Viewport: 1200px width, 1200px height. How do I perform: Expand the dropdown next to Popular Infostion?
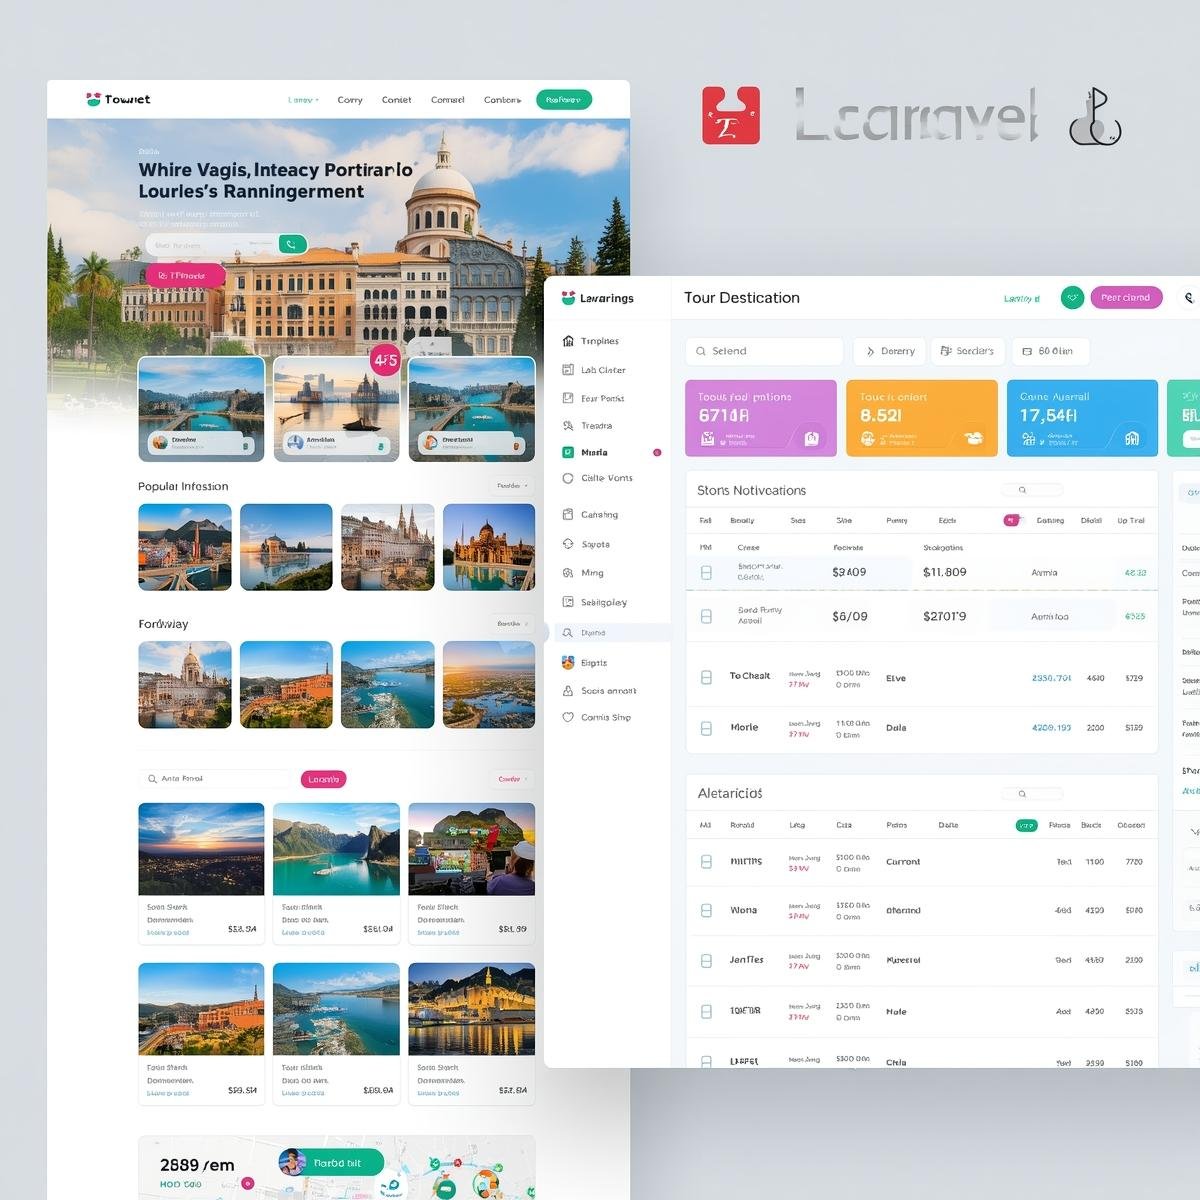[x=513, y=486]
